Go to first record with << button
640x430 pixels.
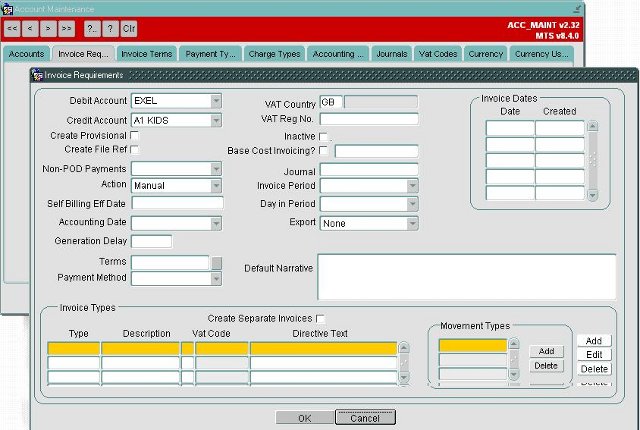(x=12, y=29)
